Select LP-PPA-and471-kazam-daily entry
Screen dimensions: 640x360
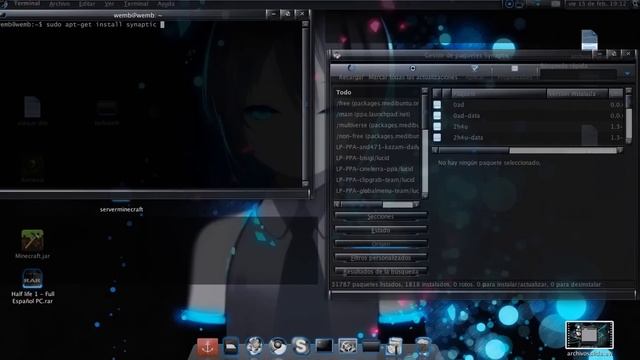(377, 147)
